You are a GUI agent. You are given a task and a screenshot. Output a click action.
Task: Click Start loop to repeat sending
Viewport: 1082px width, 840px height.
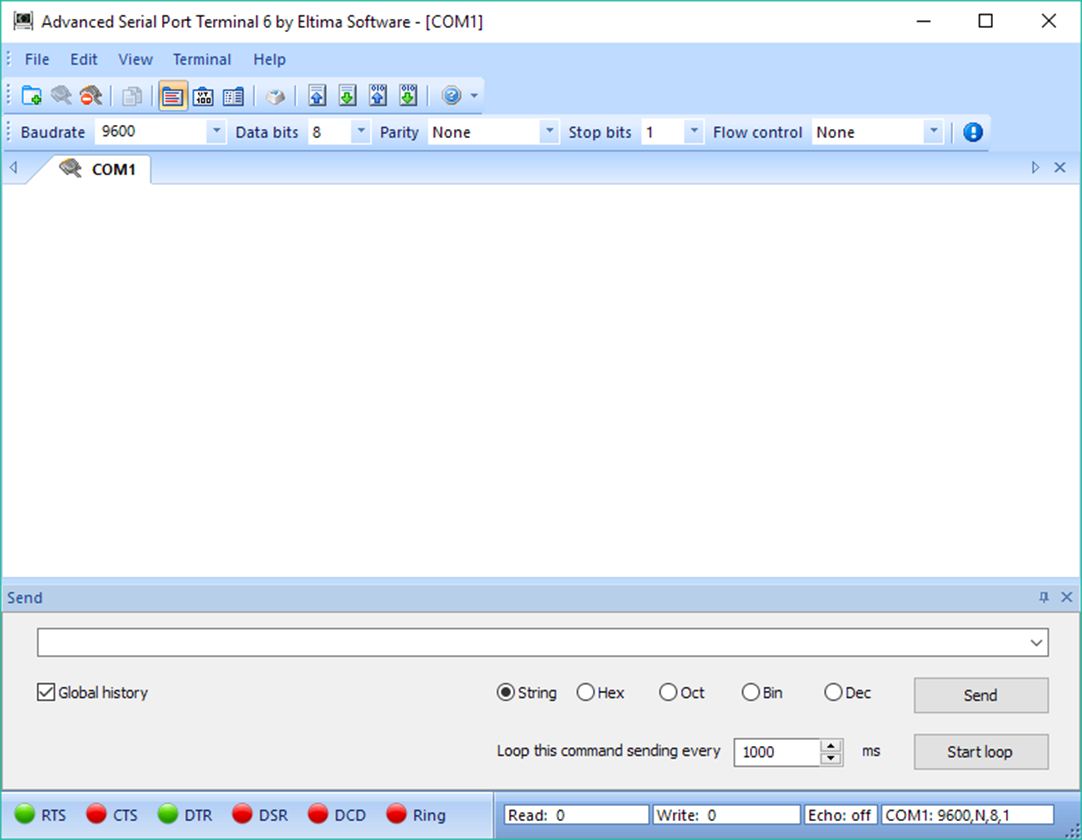[980, 751]
